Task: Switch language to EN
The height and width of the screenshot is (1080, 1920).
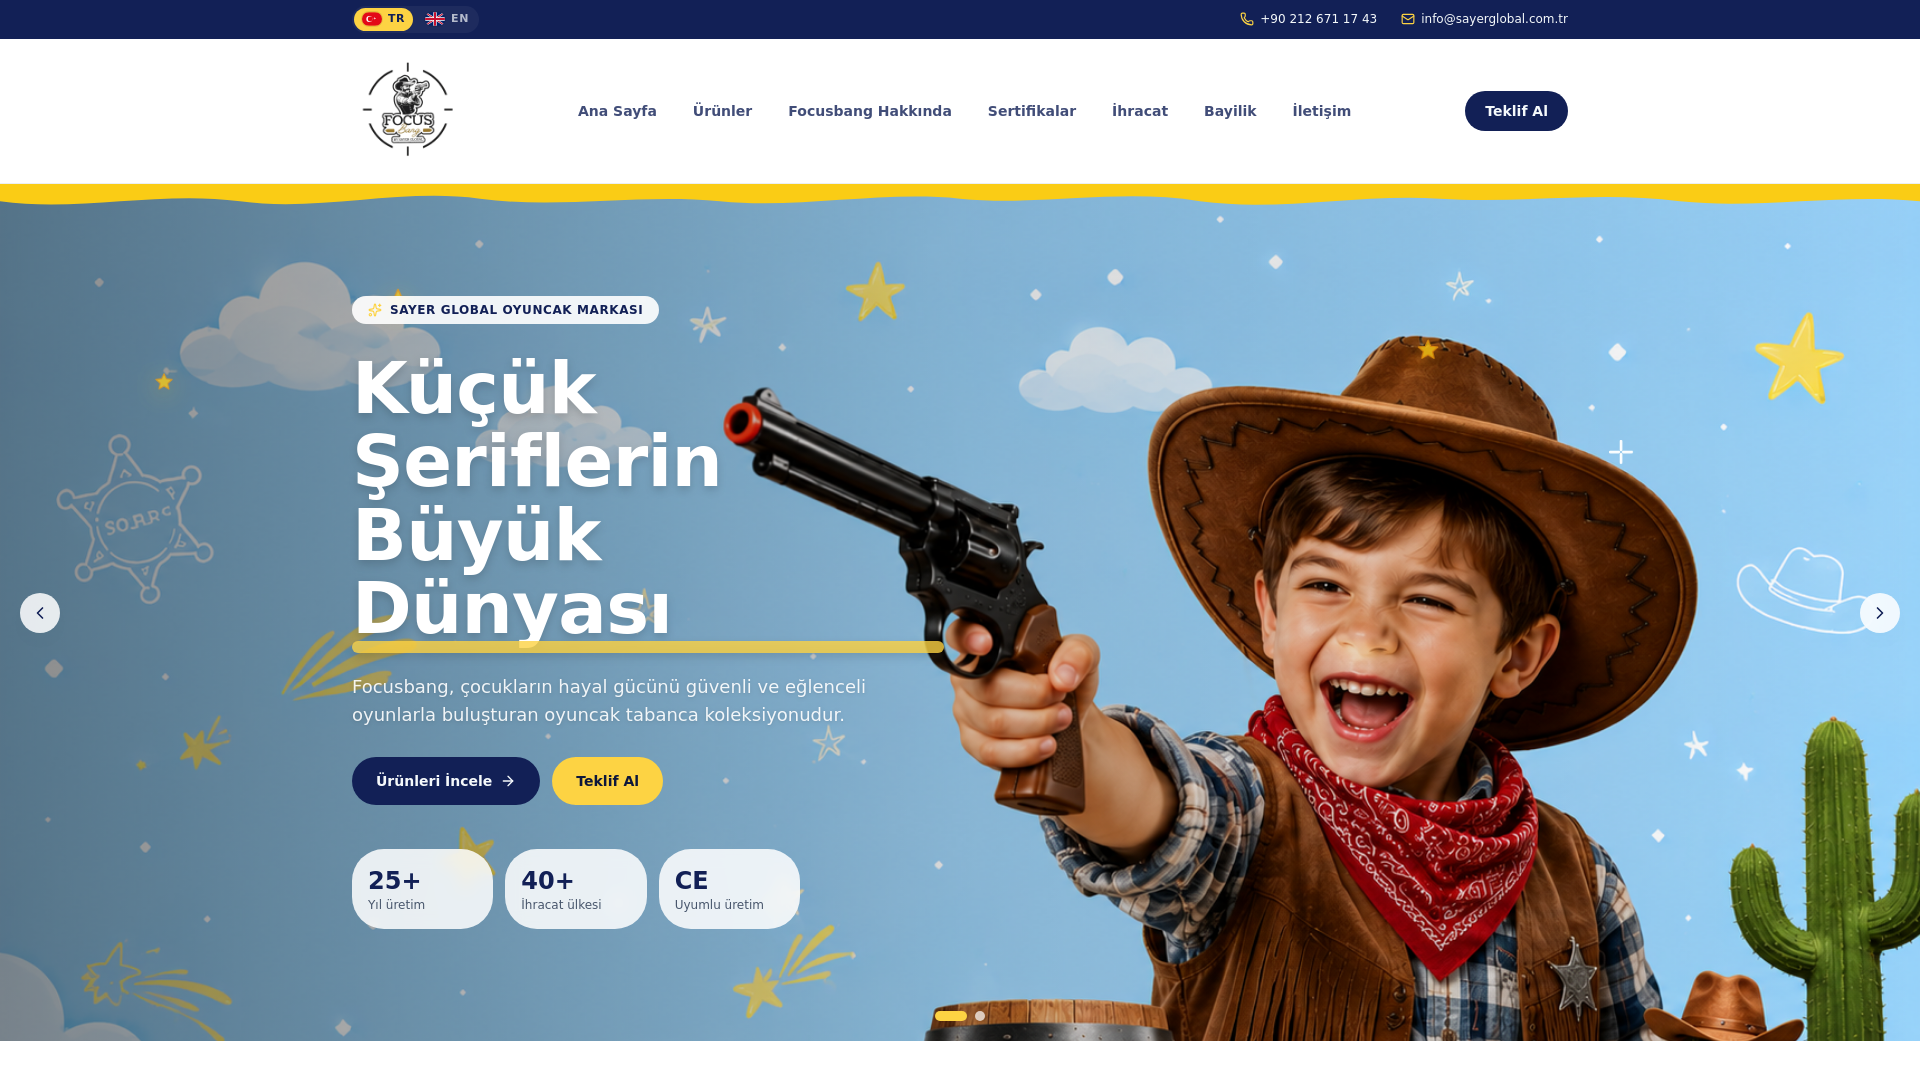Action: [x=447, y=19]
